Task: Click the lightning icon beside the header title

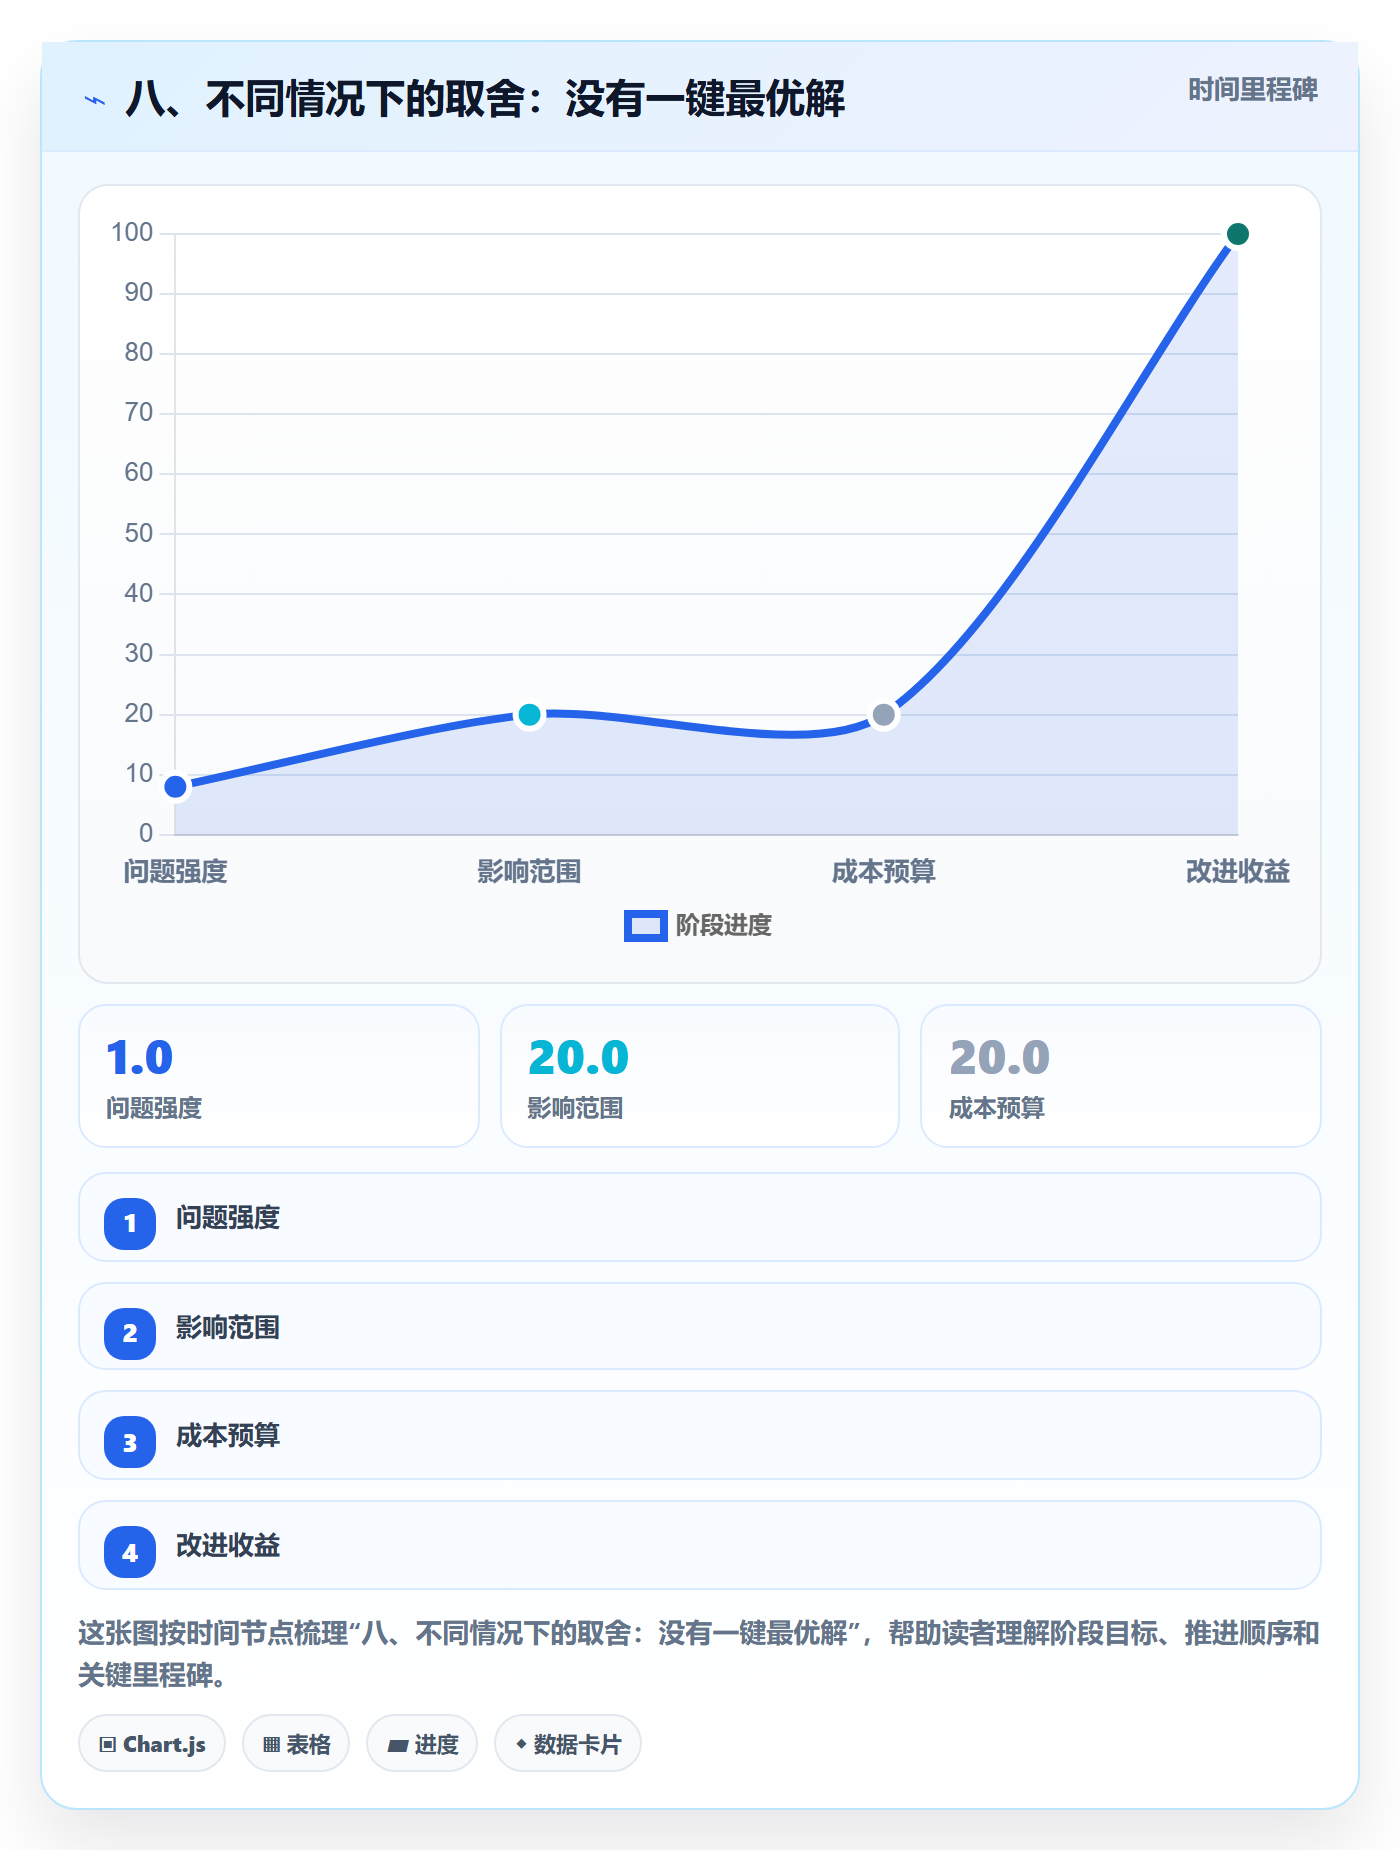Action: point(95,100)
